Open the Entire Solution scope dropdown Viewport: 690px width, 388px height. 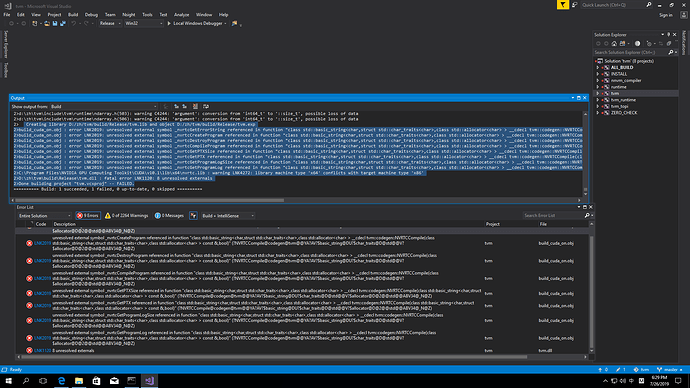click(44, 216)
